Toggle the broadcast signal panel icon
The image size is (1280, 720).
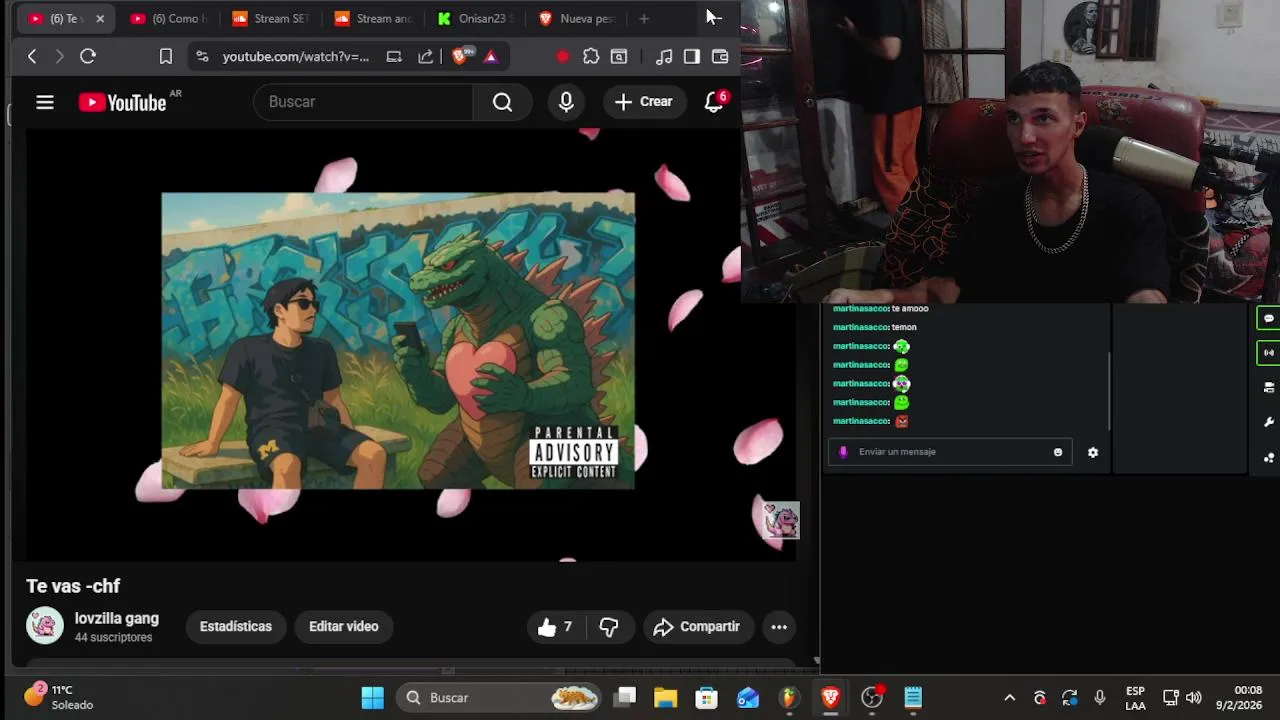pyautogui.click(x=1268, y=352)
